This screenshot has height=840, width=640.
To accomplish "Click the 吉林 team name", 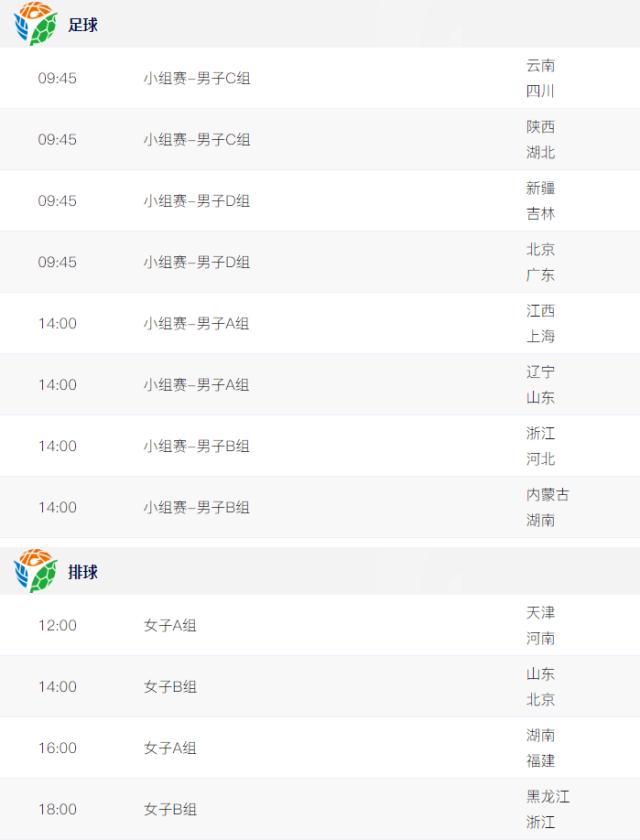I will coord(541,214).
